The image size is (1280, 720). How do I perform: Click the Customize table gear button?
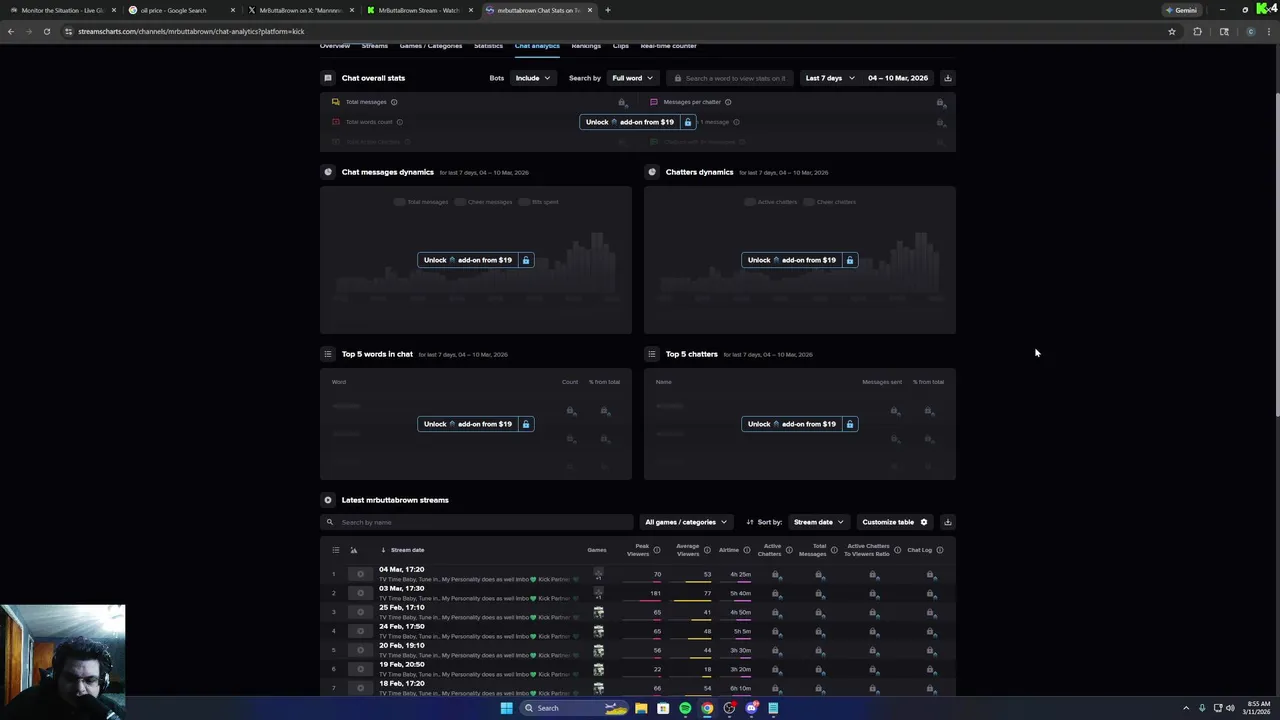tap(895, 522)
